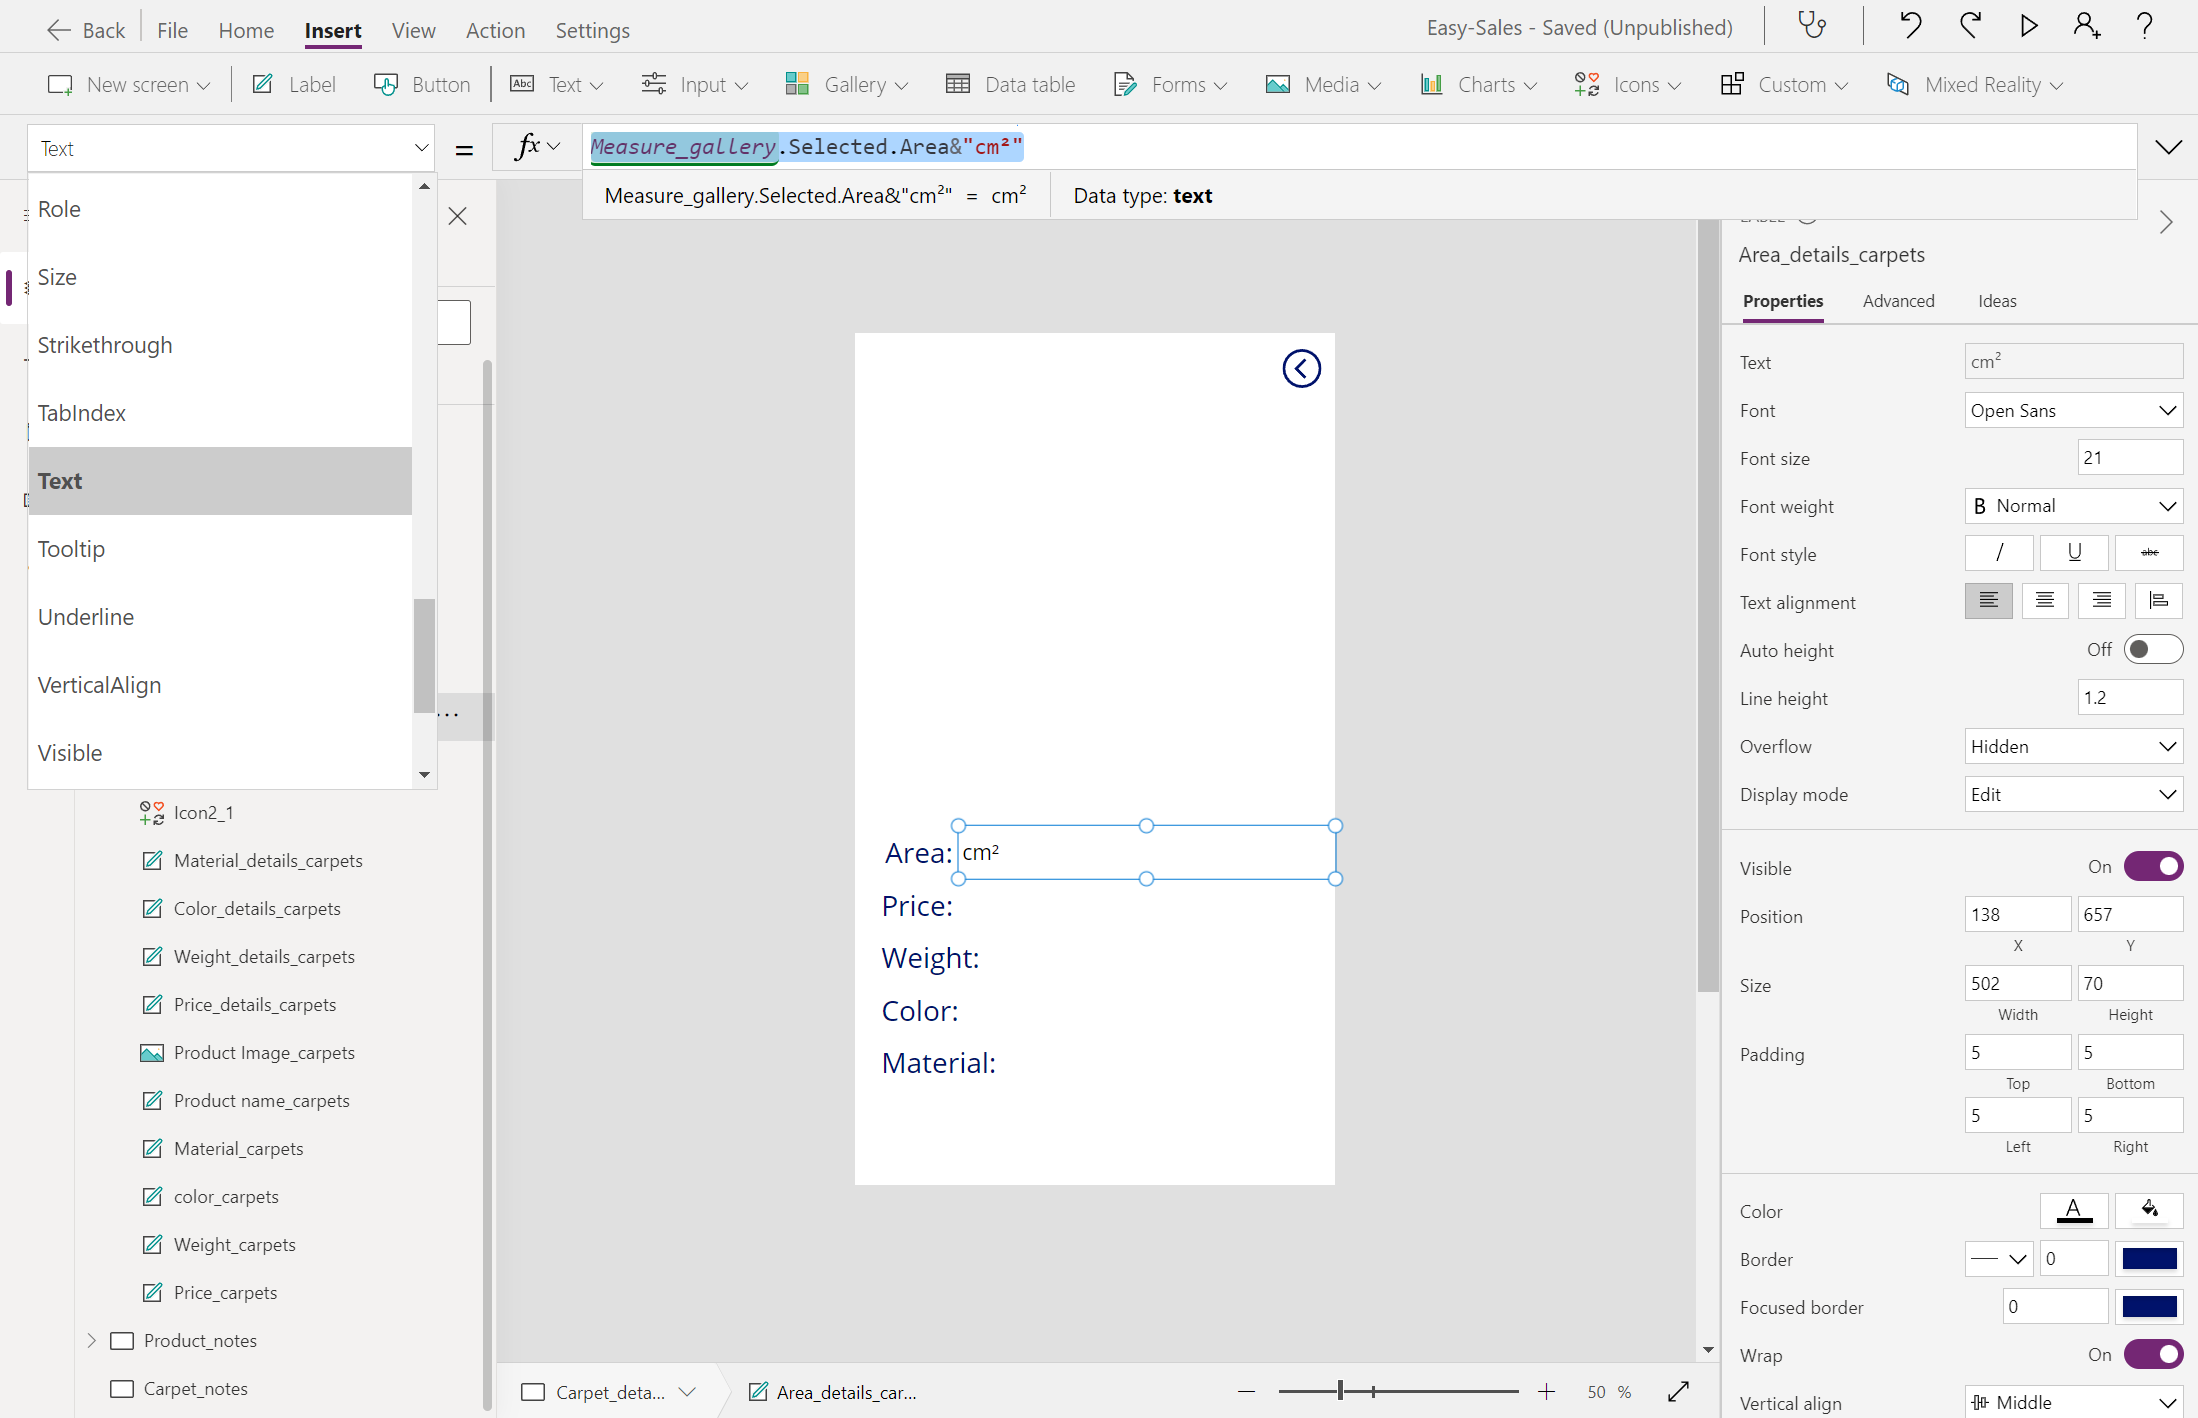The height and width of the screenshot is (1418, 2198).
Task: Click the Preview app play icon
Action: 2028,26
